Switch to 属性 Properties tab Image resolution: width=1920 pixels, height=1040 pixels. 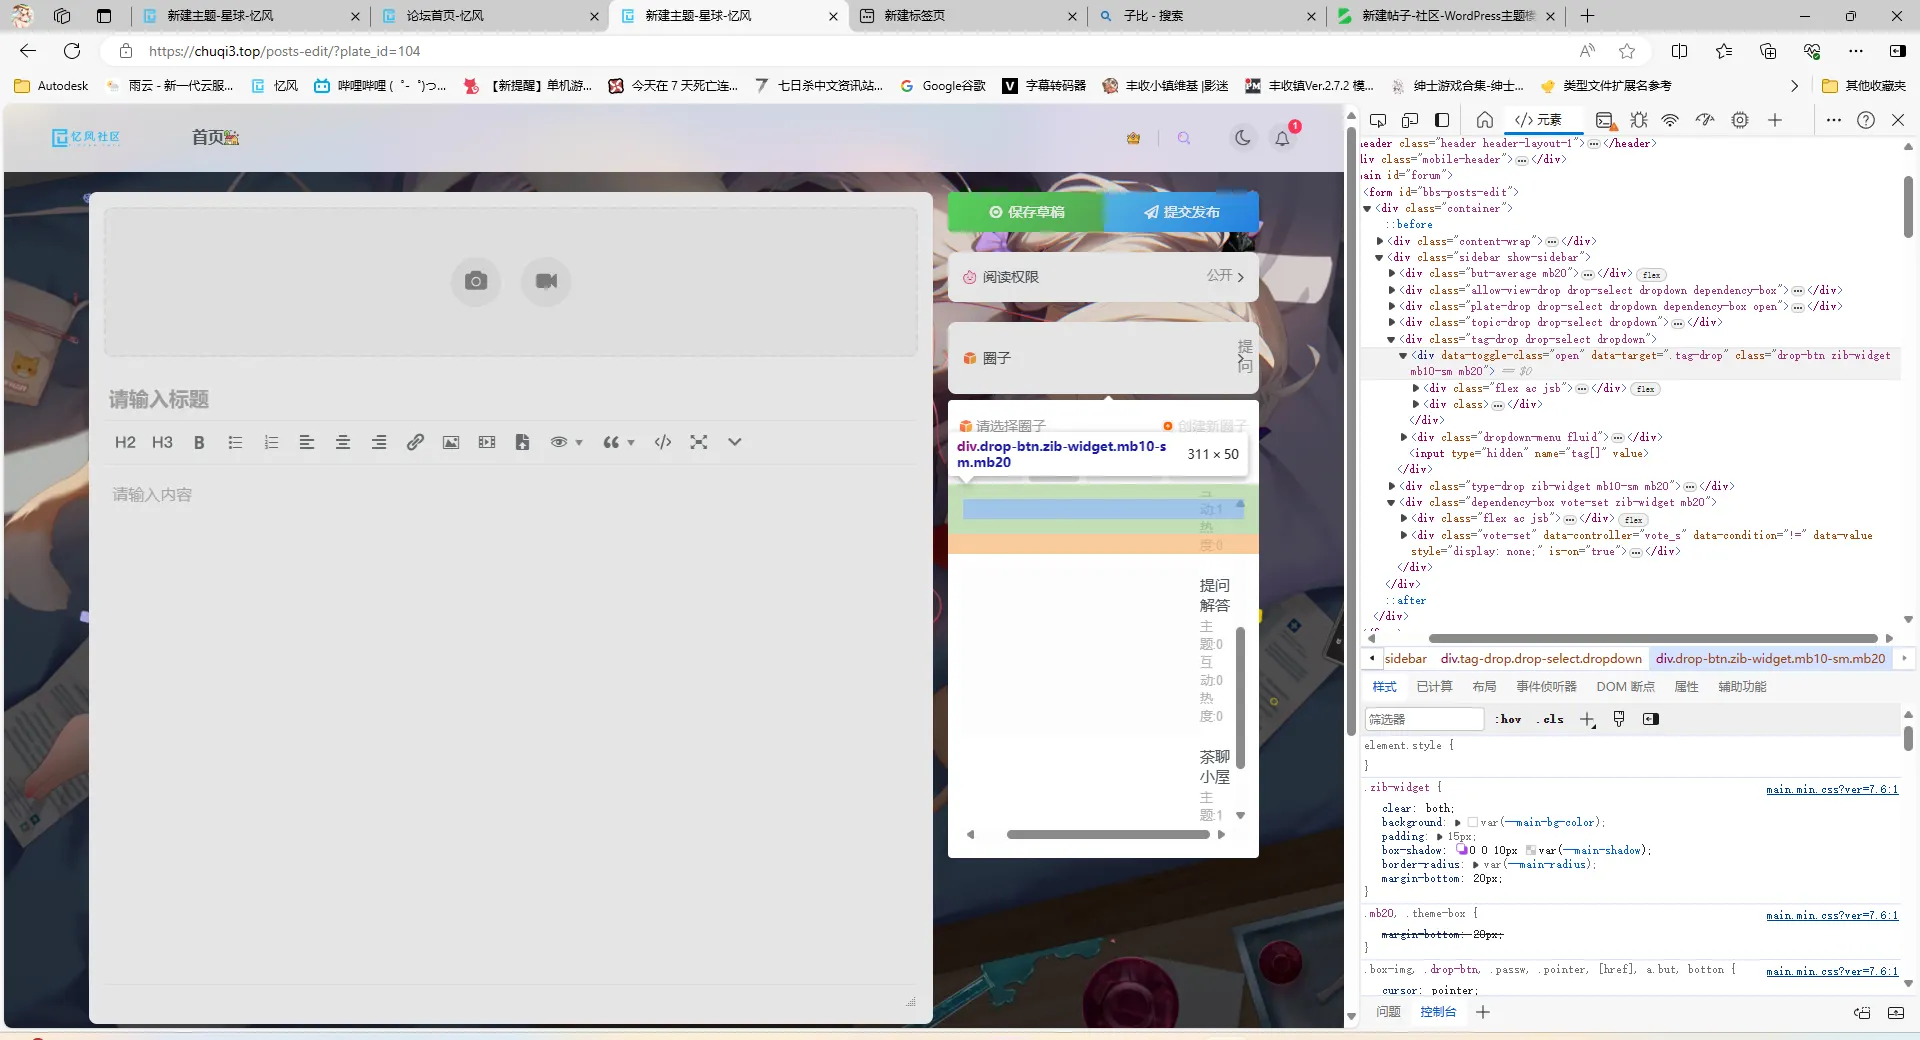(1686, 687)
